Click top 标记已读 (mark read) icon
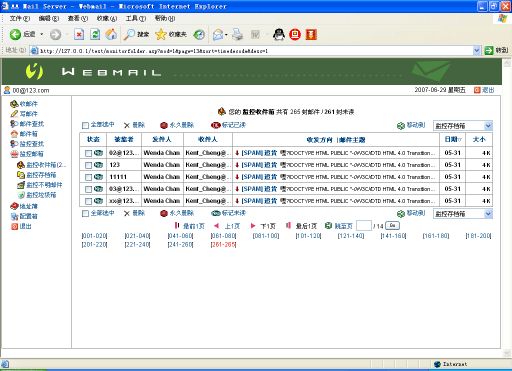 pyautogui.click(x=216, y=125)
